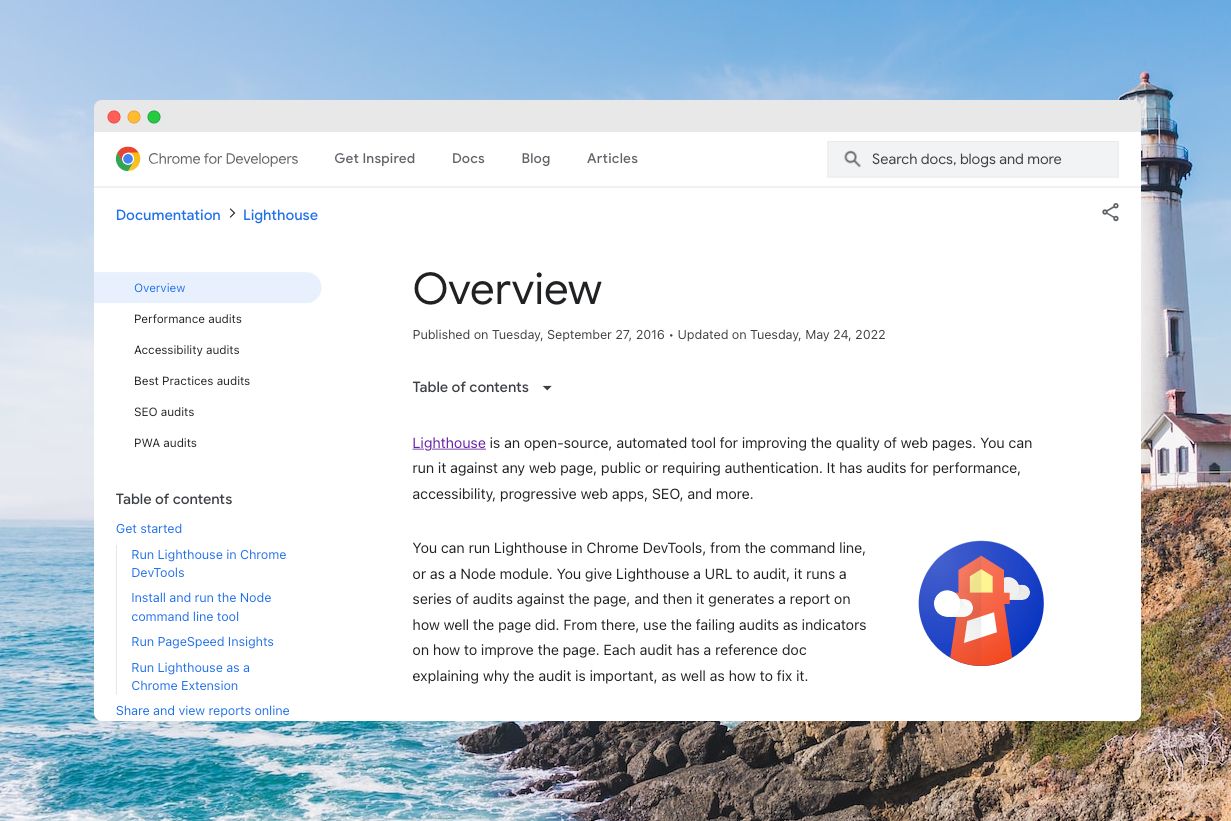The image size is (1231, 821).
Task: Click the Lighthouse logo image
Action: tap(981, 603)
